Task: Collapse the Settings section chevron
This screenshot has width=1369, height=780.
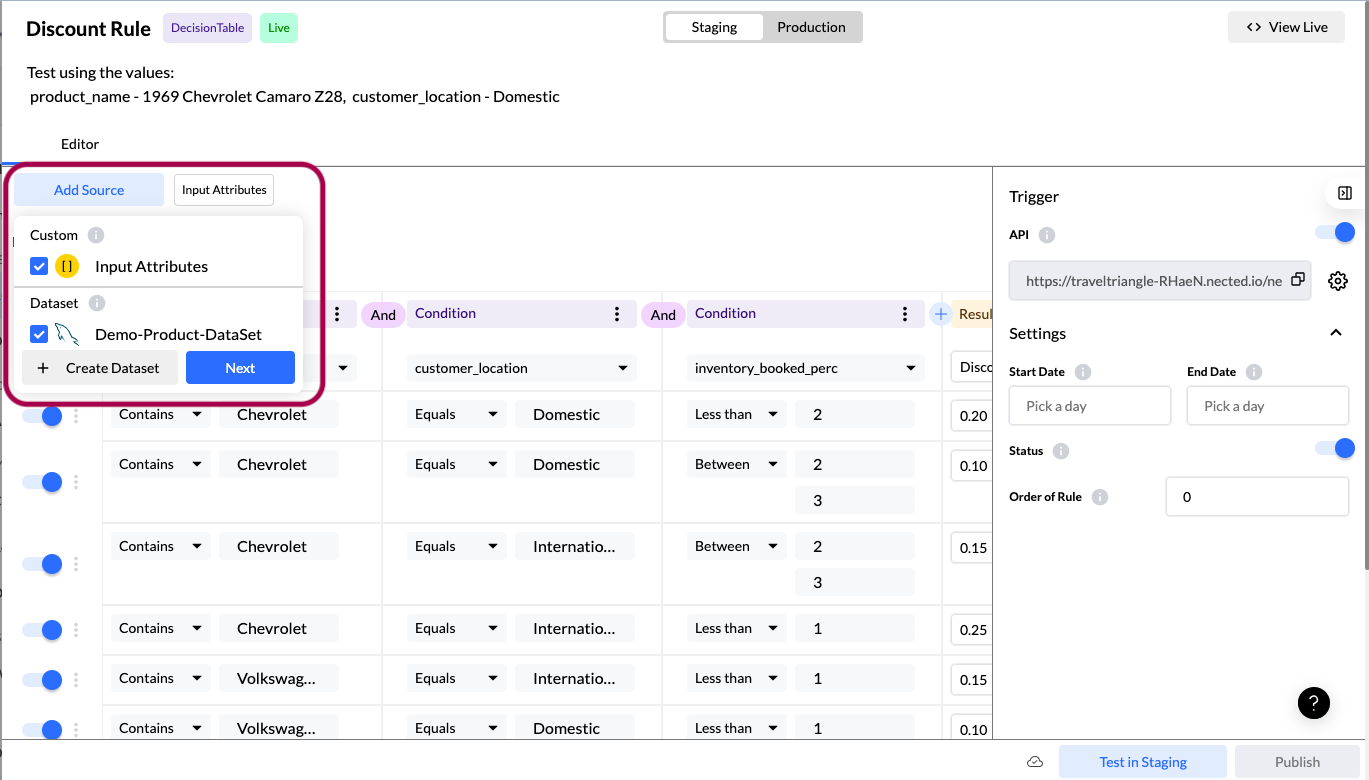Action: tap(1336, 333)
